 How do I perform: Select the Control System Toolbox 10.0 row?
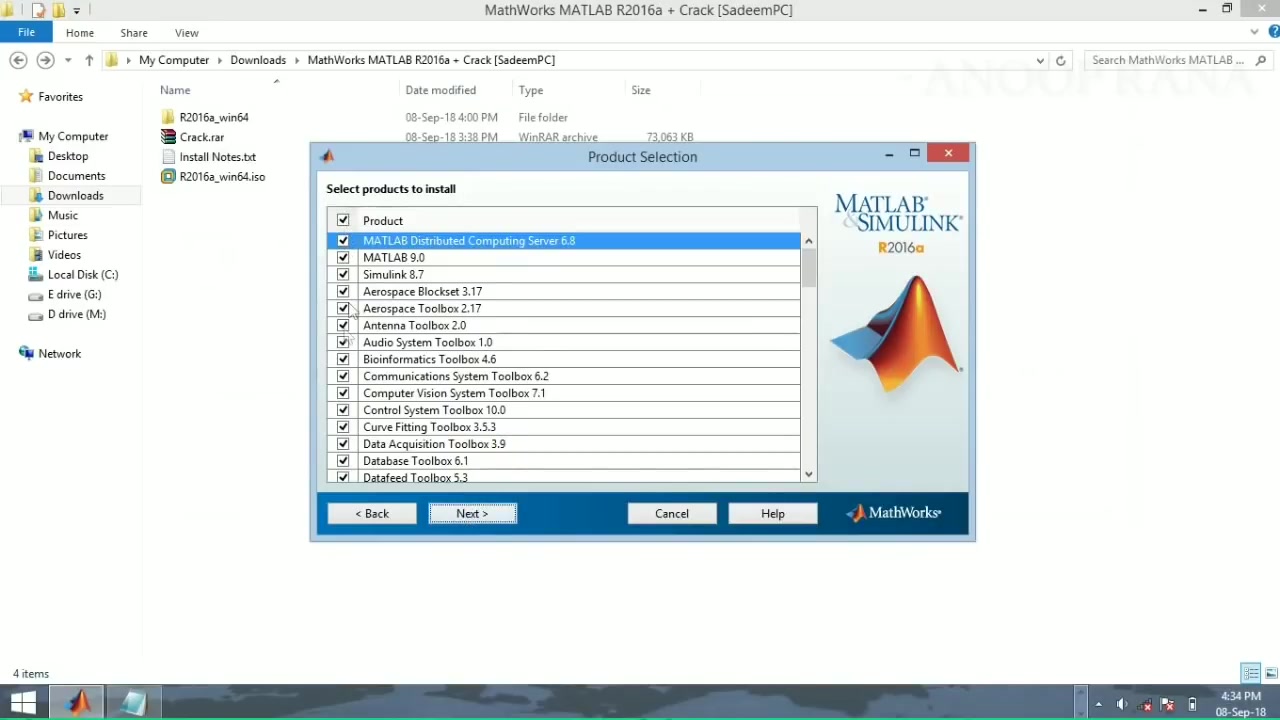[x=564, y=410]
